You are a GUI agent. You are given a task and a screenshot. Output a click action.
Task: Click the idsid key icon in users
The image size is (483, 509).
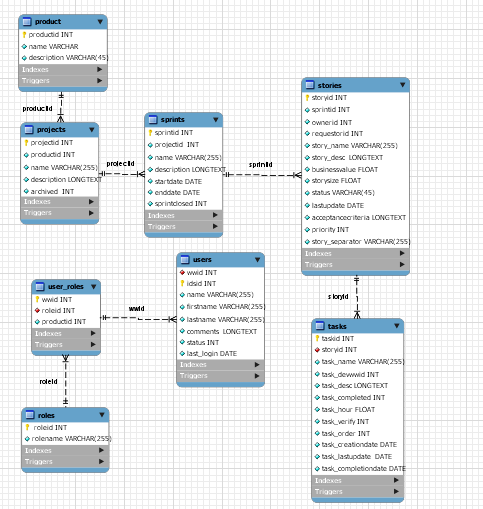pos(182,283)
